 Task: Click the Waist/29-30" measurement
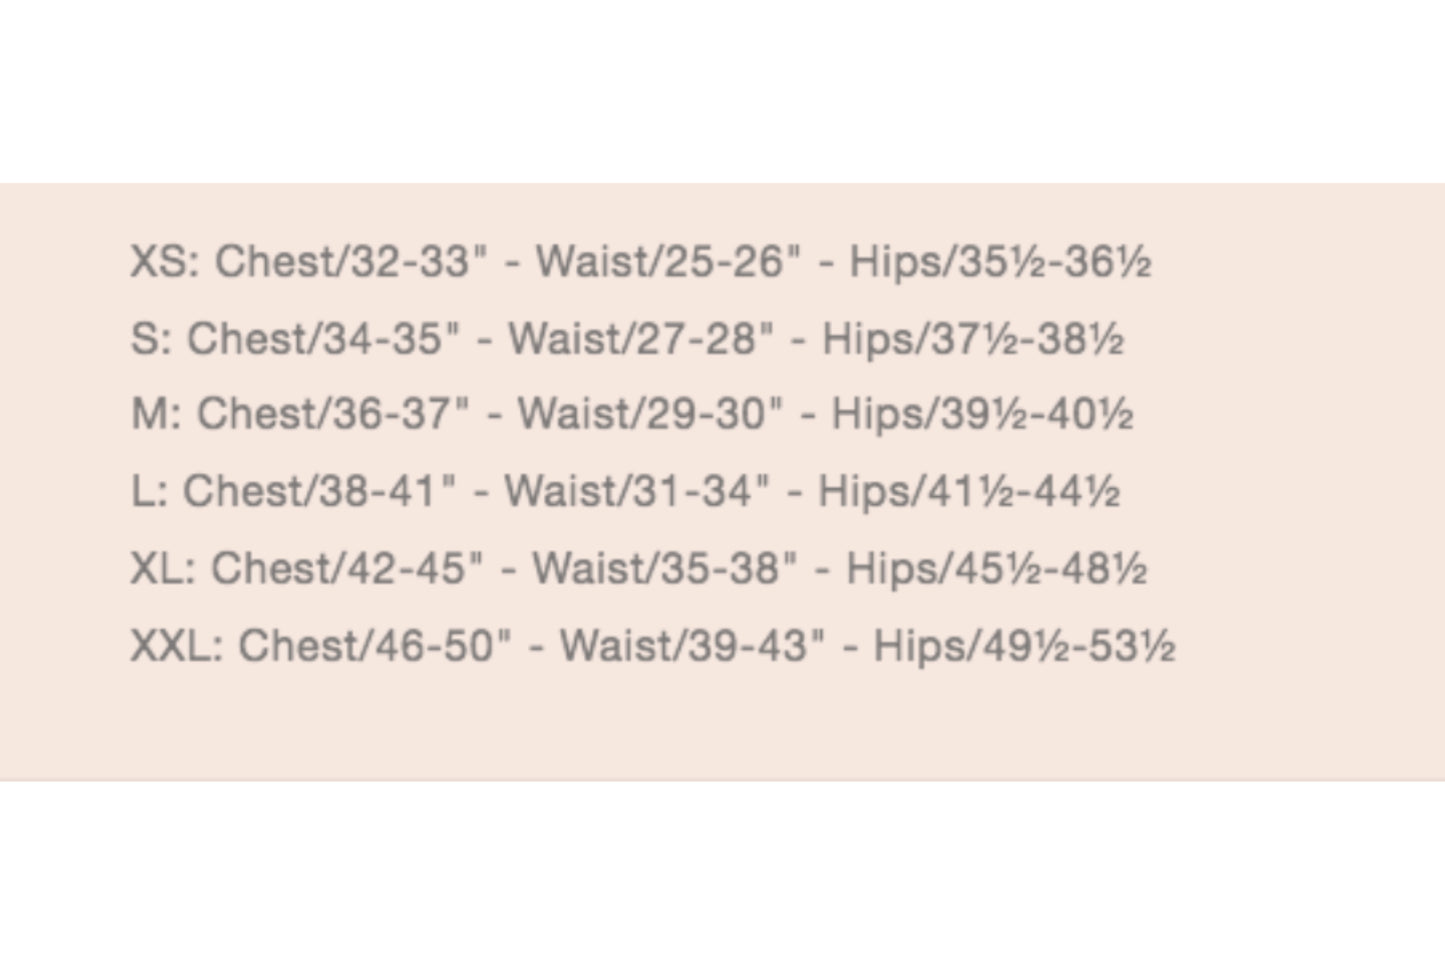pyautogui.click(x=651, y=415)
